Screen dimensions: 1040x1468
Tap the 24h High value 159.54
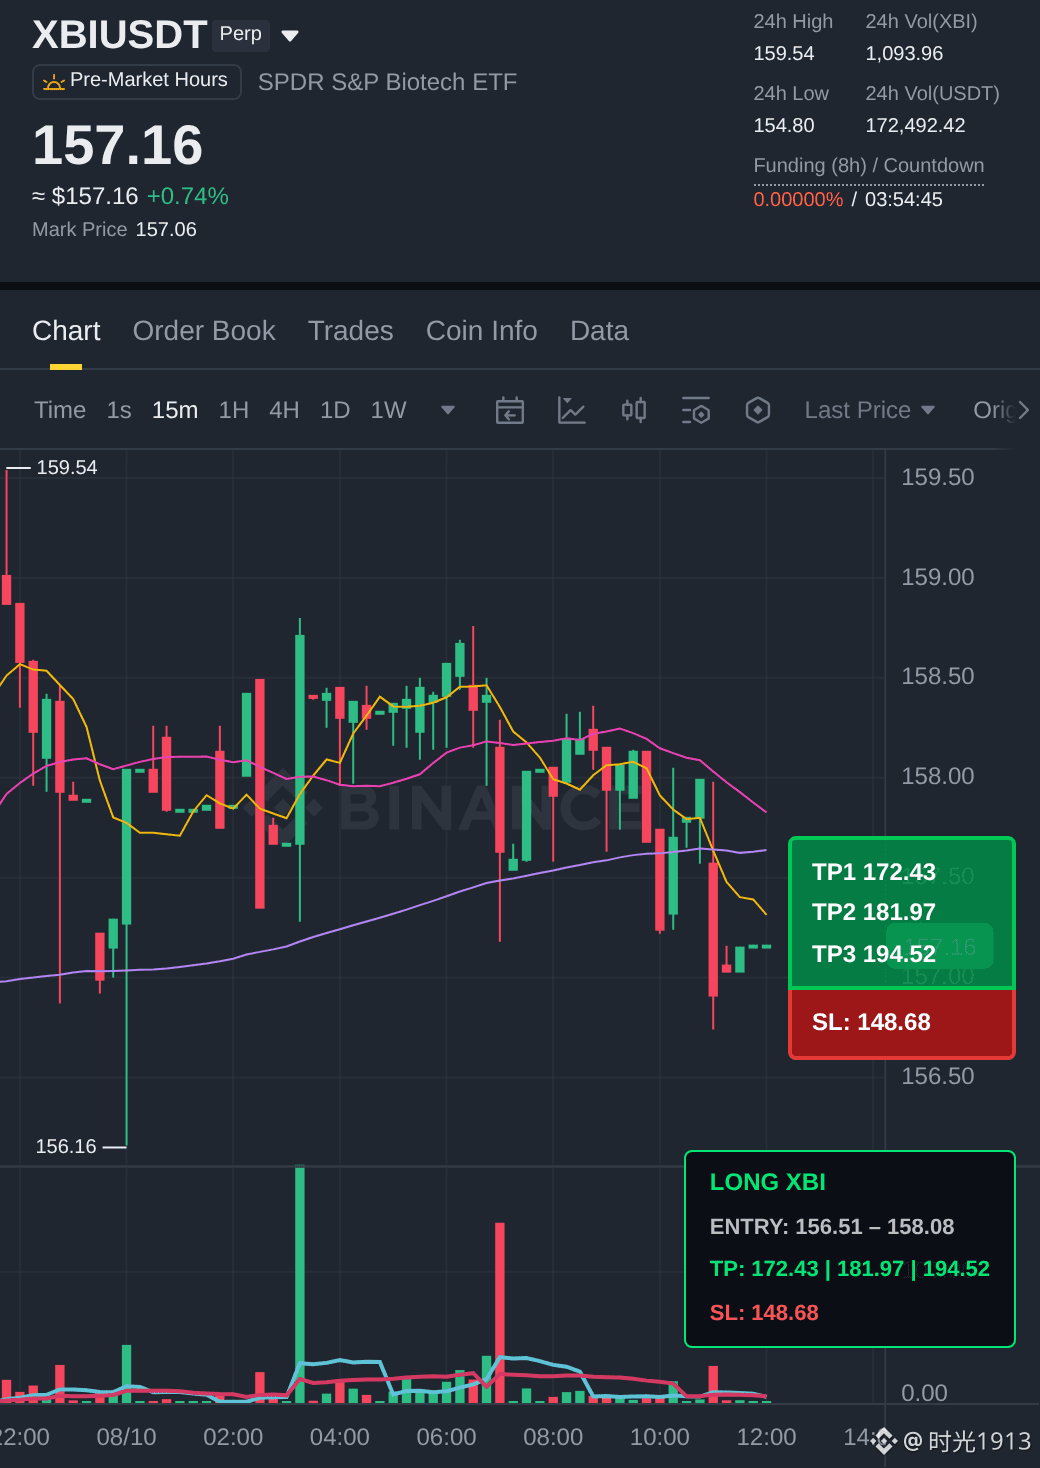click(x=784, y=54)
